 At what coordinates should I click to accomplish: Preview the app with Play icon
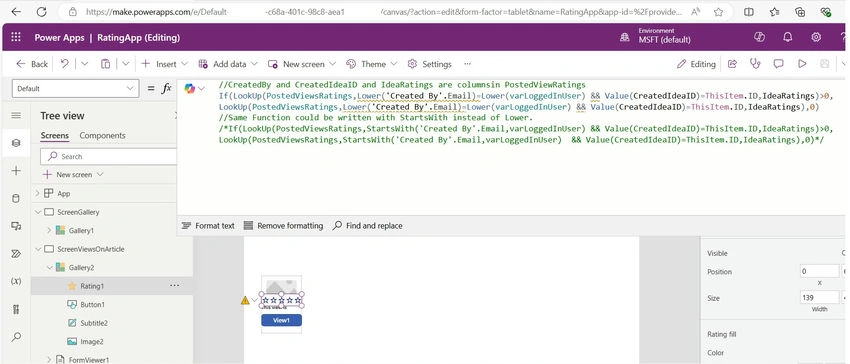click(x=802, y=64)
